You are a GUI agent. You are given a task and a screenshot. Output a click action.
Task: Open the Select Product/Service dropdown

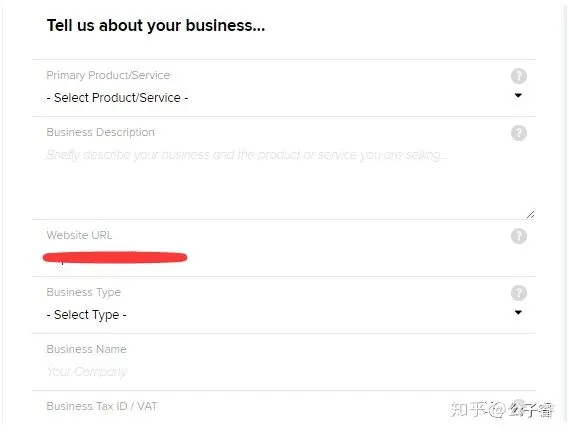284,98
